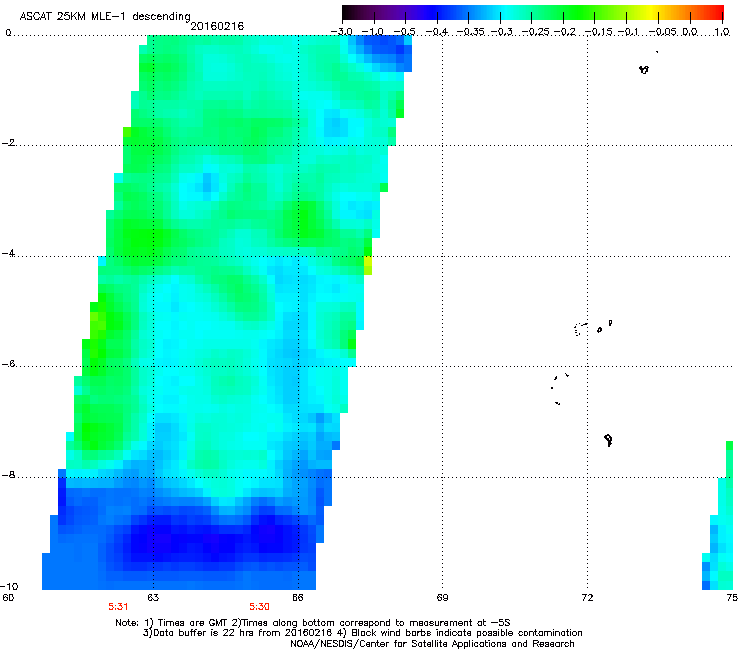
Task: Click the latitude axis label -8
Action: 8,474
